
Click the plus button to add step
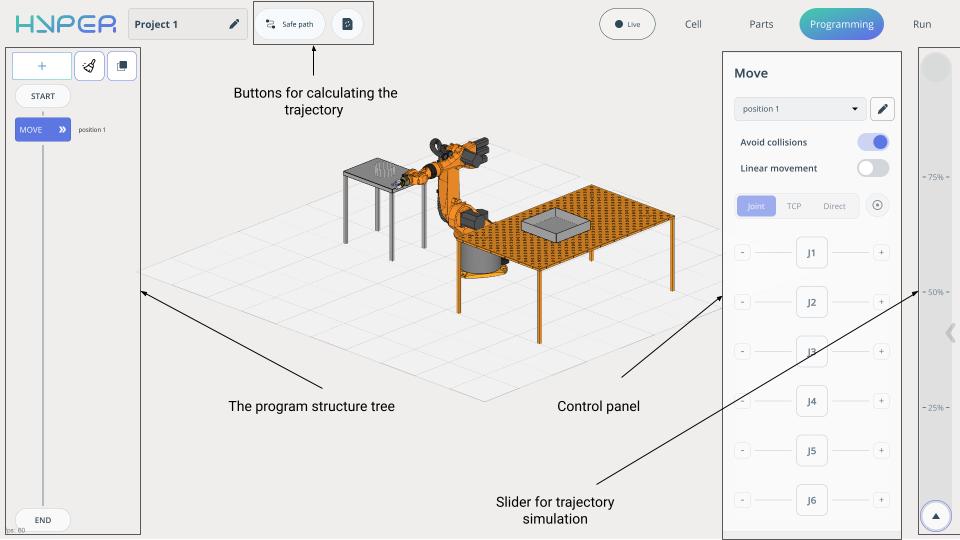tap(42, 66)
